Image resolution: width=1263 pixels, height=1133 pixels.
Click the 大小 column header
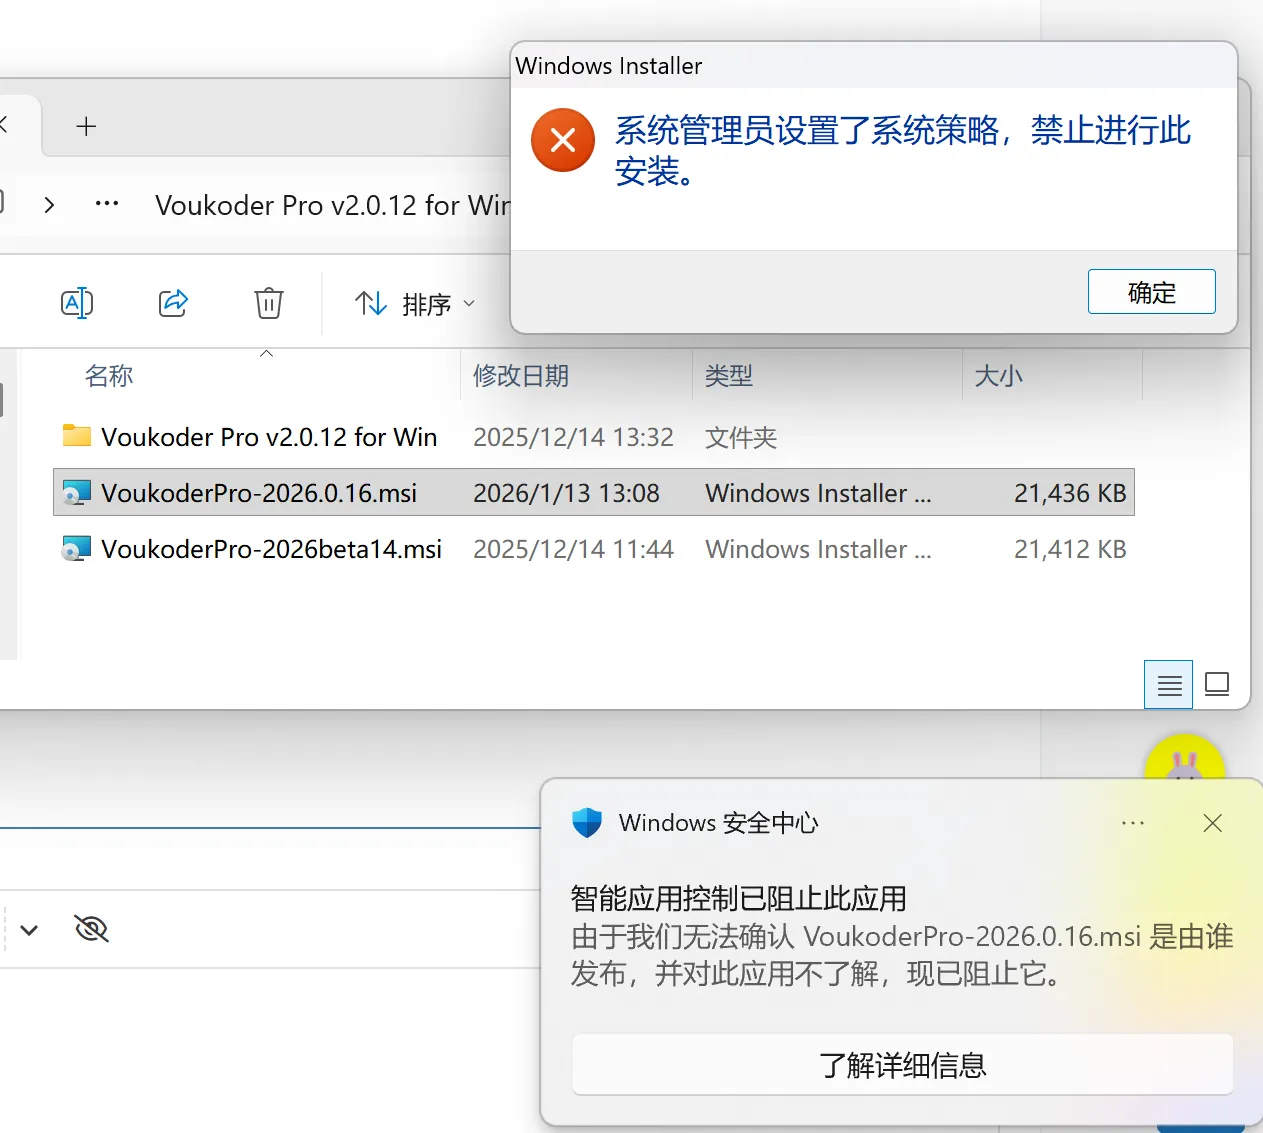998,376
